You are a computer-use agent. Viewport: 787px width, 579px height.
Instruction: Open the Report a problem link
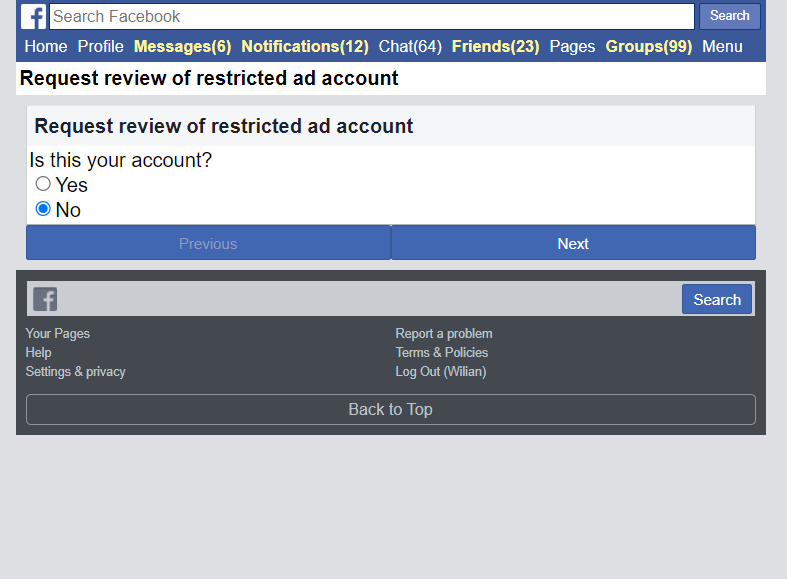(x=444, y=333)
